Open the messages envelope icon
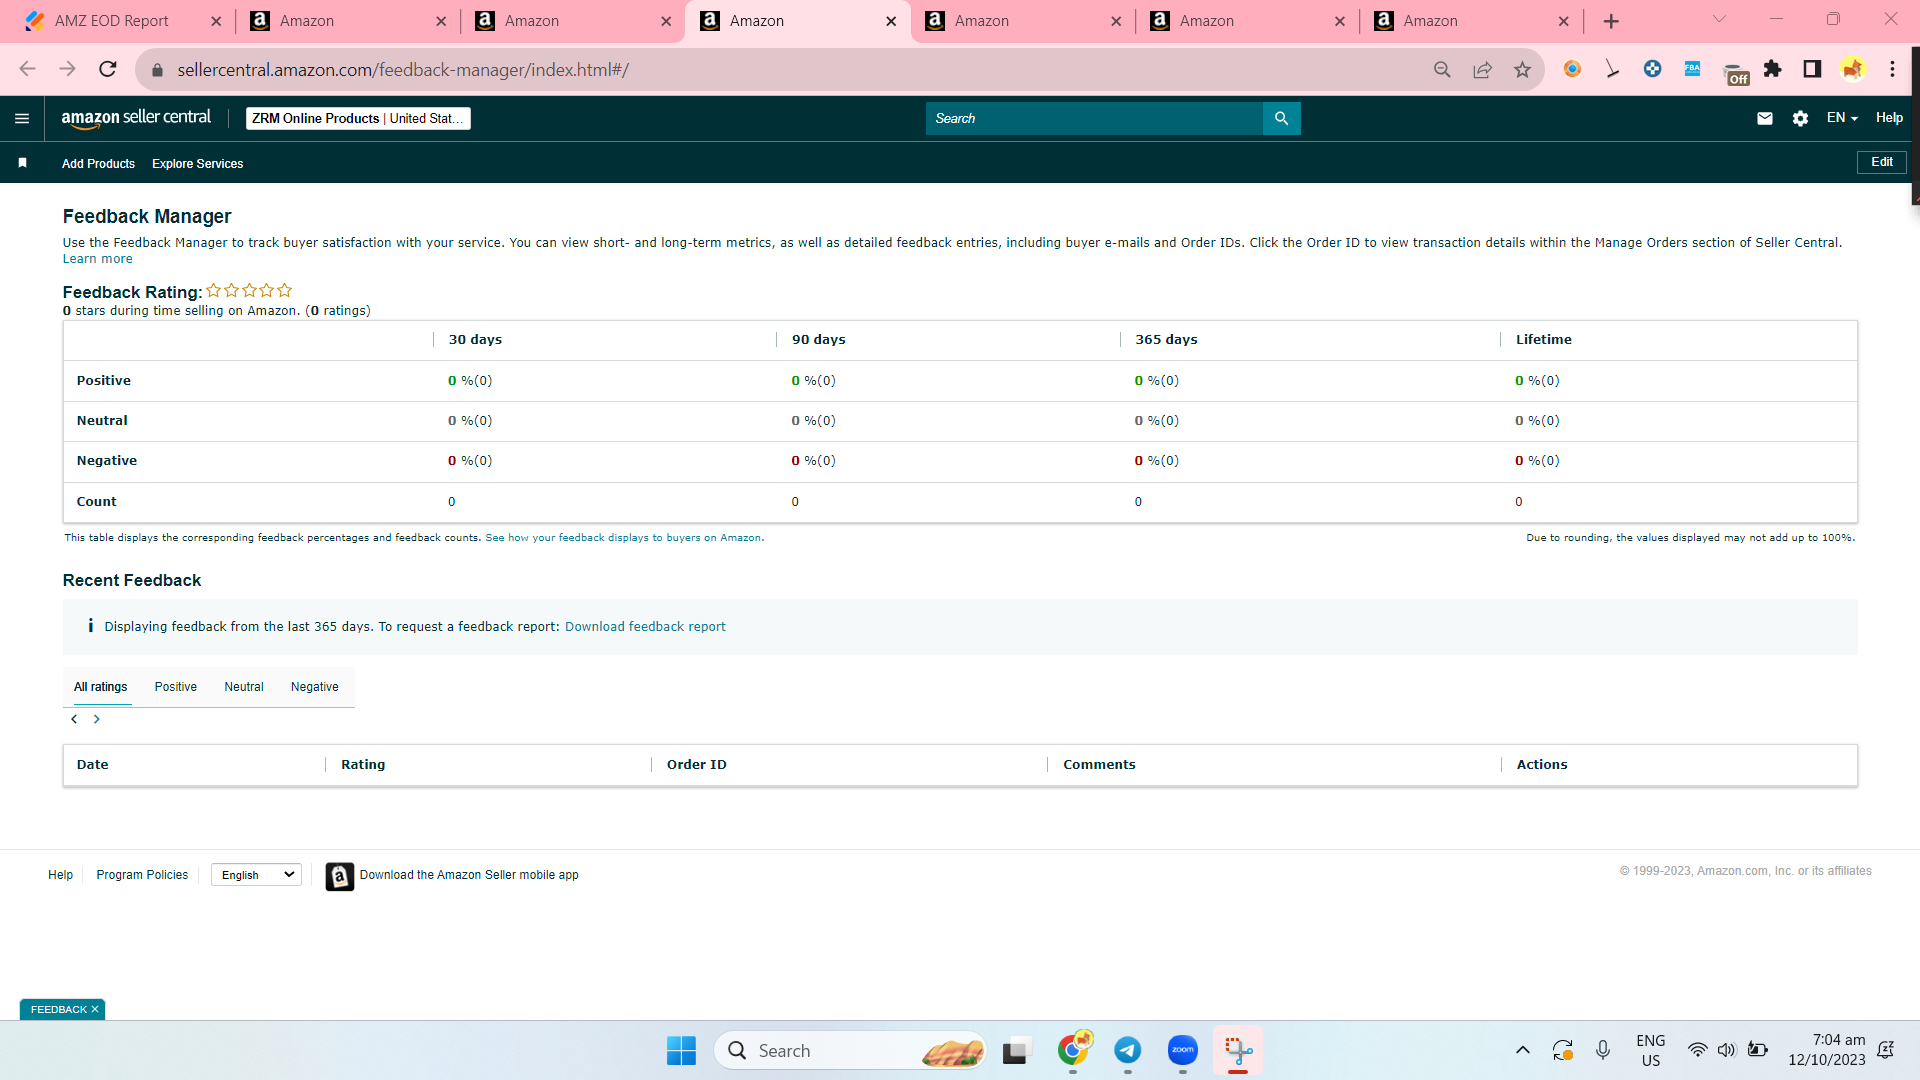The height and width of the screenshot is (1080, 1920). tap(1765, 118)
